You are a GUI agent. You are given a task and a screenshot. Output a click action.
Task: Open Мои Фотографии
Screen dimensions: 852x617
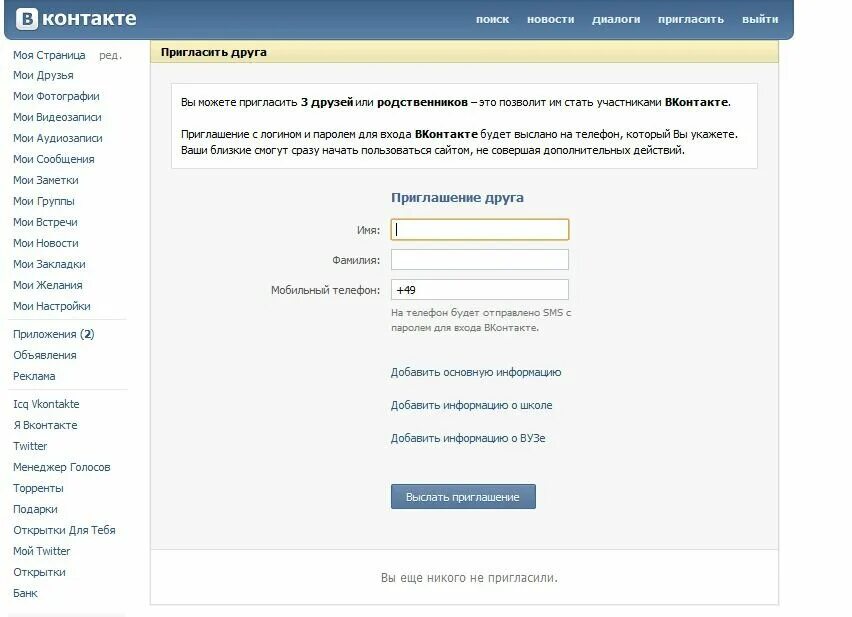click(56, 96)
